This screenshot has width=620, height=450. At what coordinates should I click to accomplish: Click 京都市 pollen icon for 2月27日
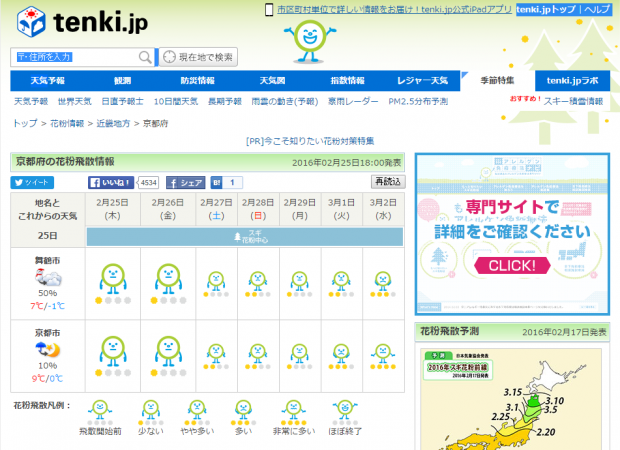(x=216, y=354)
